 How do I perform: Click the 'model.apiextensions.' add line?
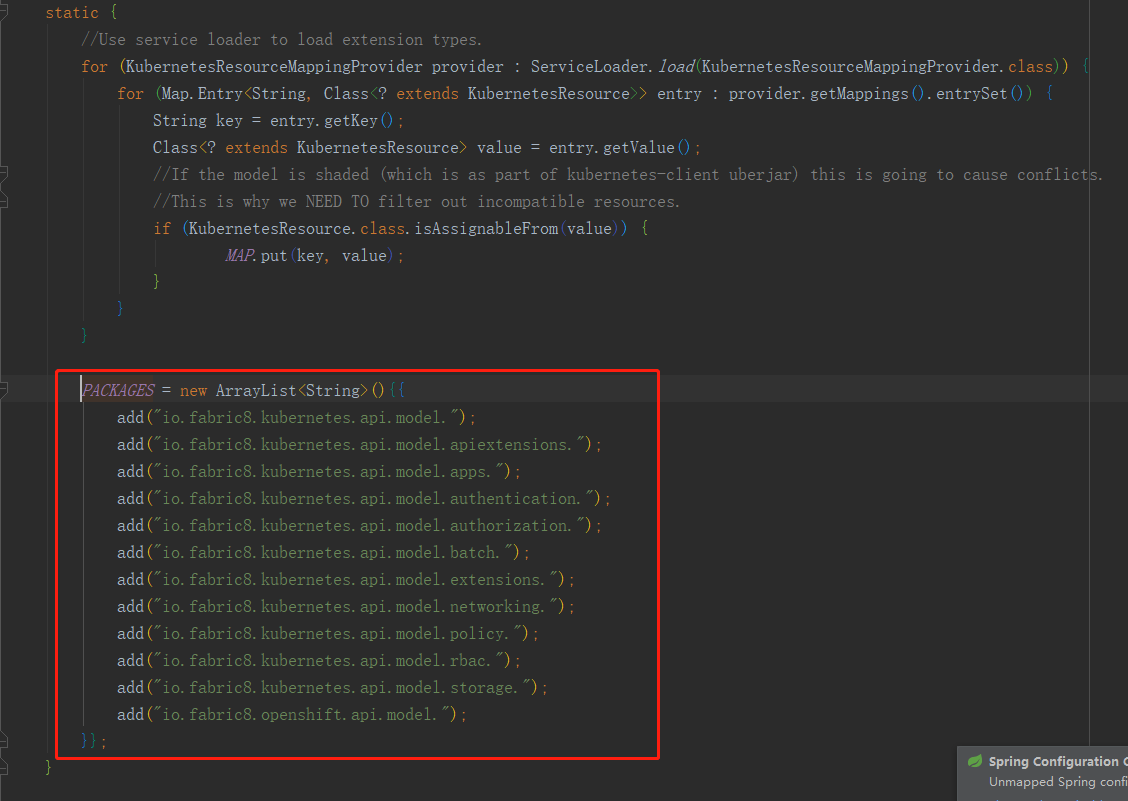(359, 444)
